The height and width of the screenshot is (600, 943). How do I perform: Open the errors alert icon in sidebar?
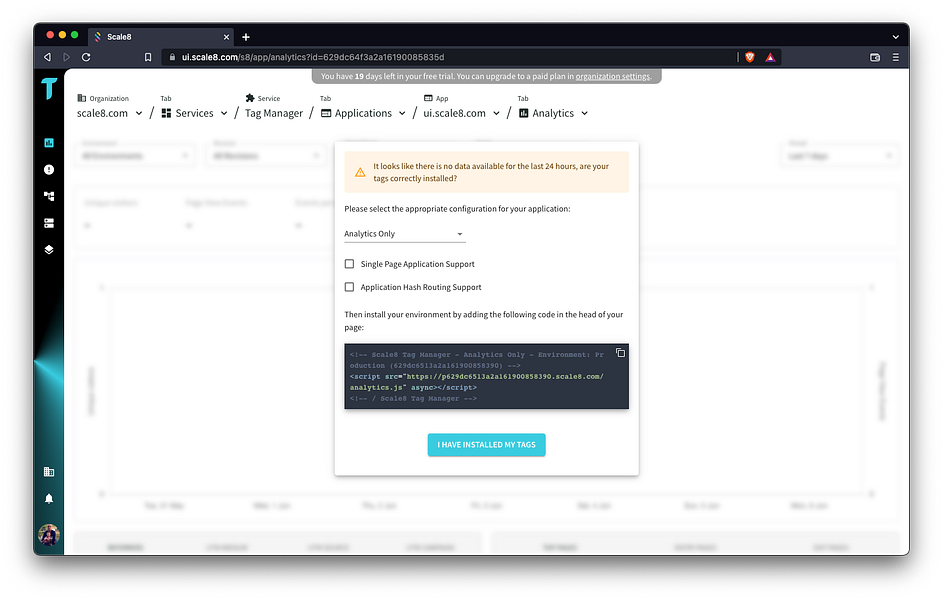pyautogui.click(x=49, y=170)
